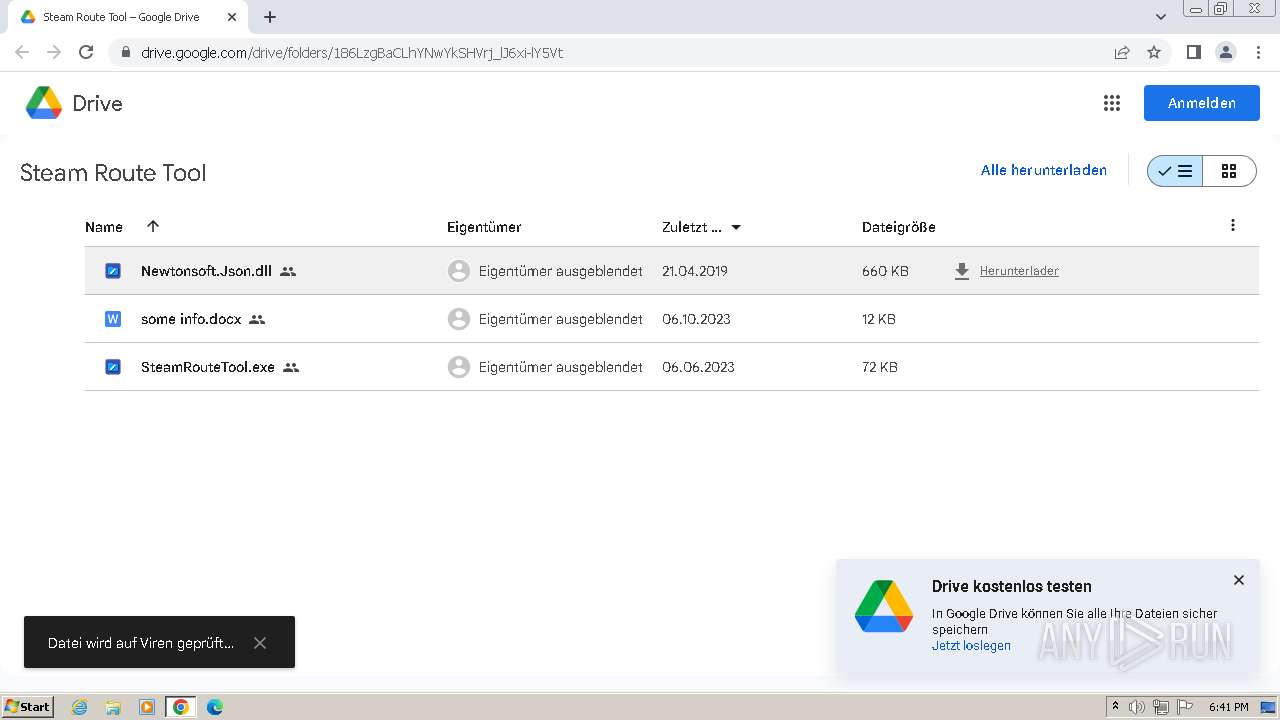
Task: Switch to grid layout view
Action: pos(1229,171)
